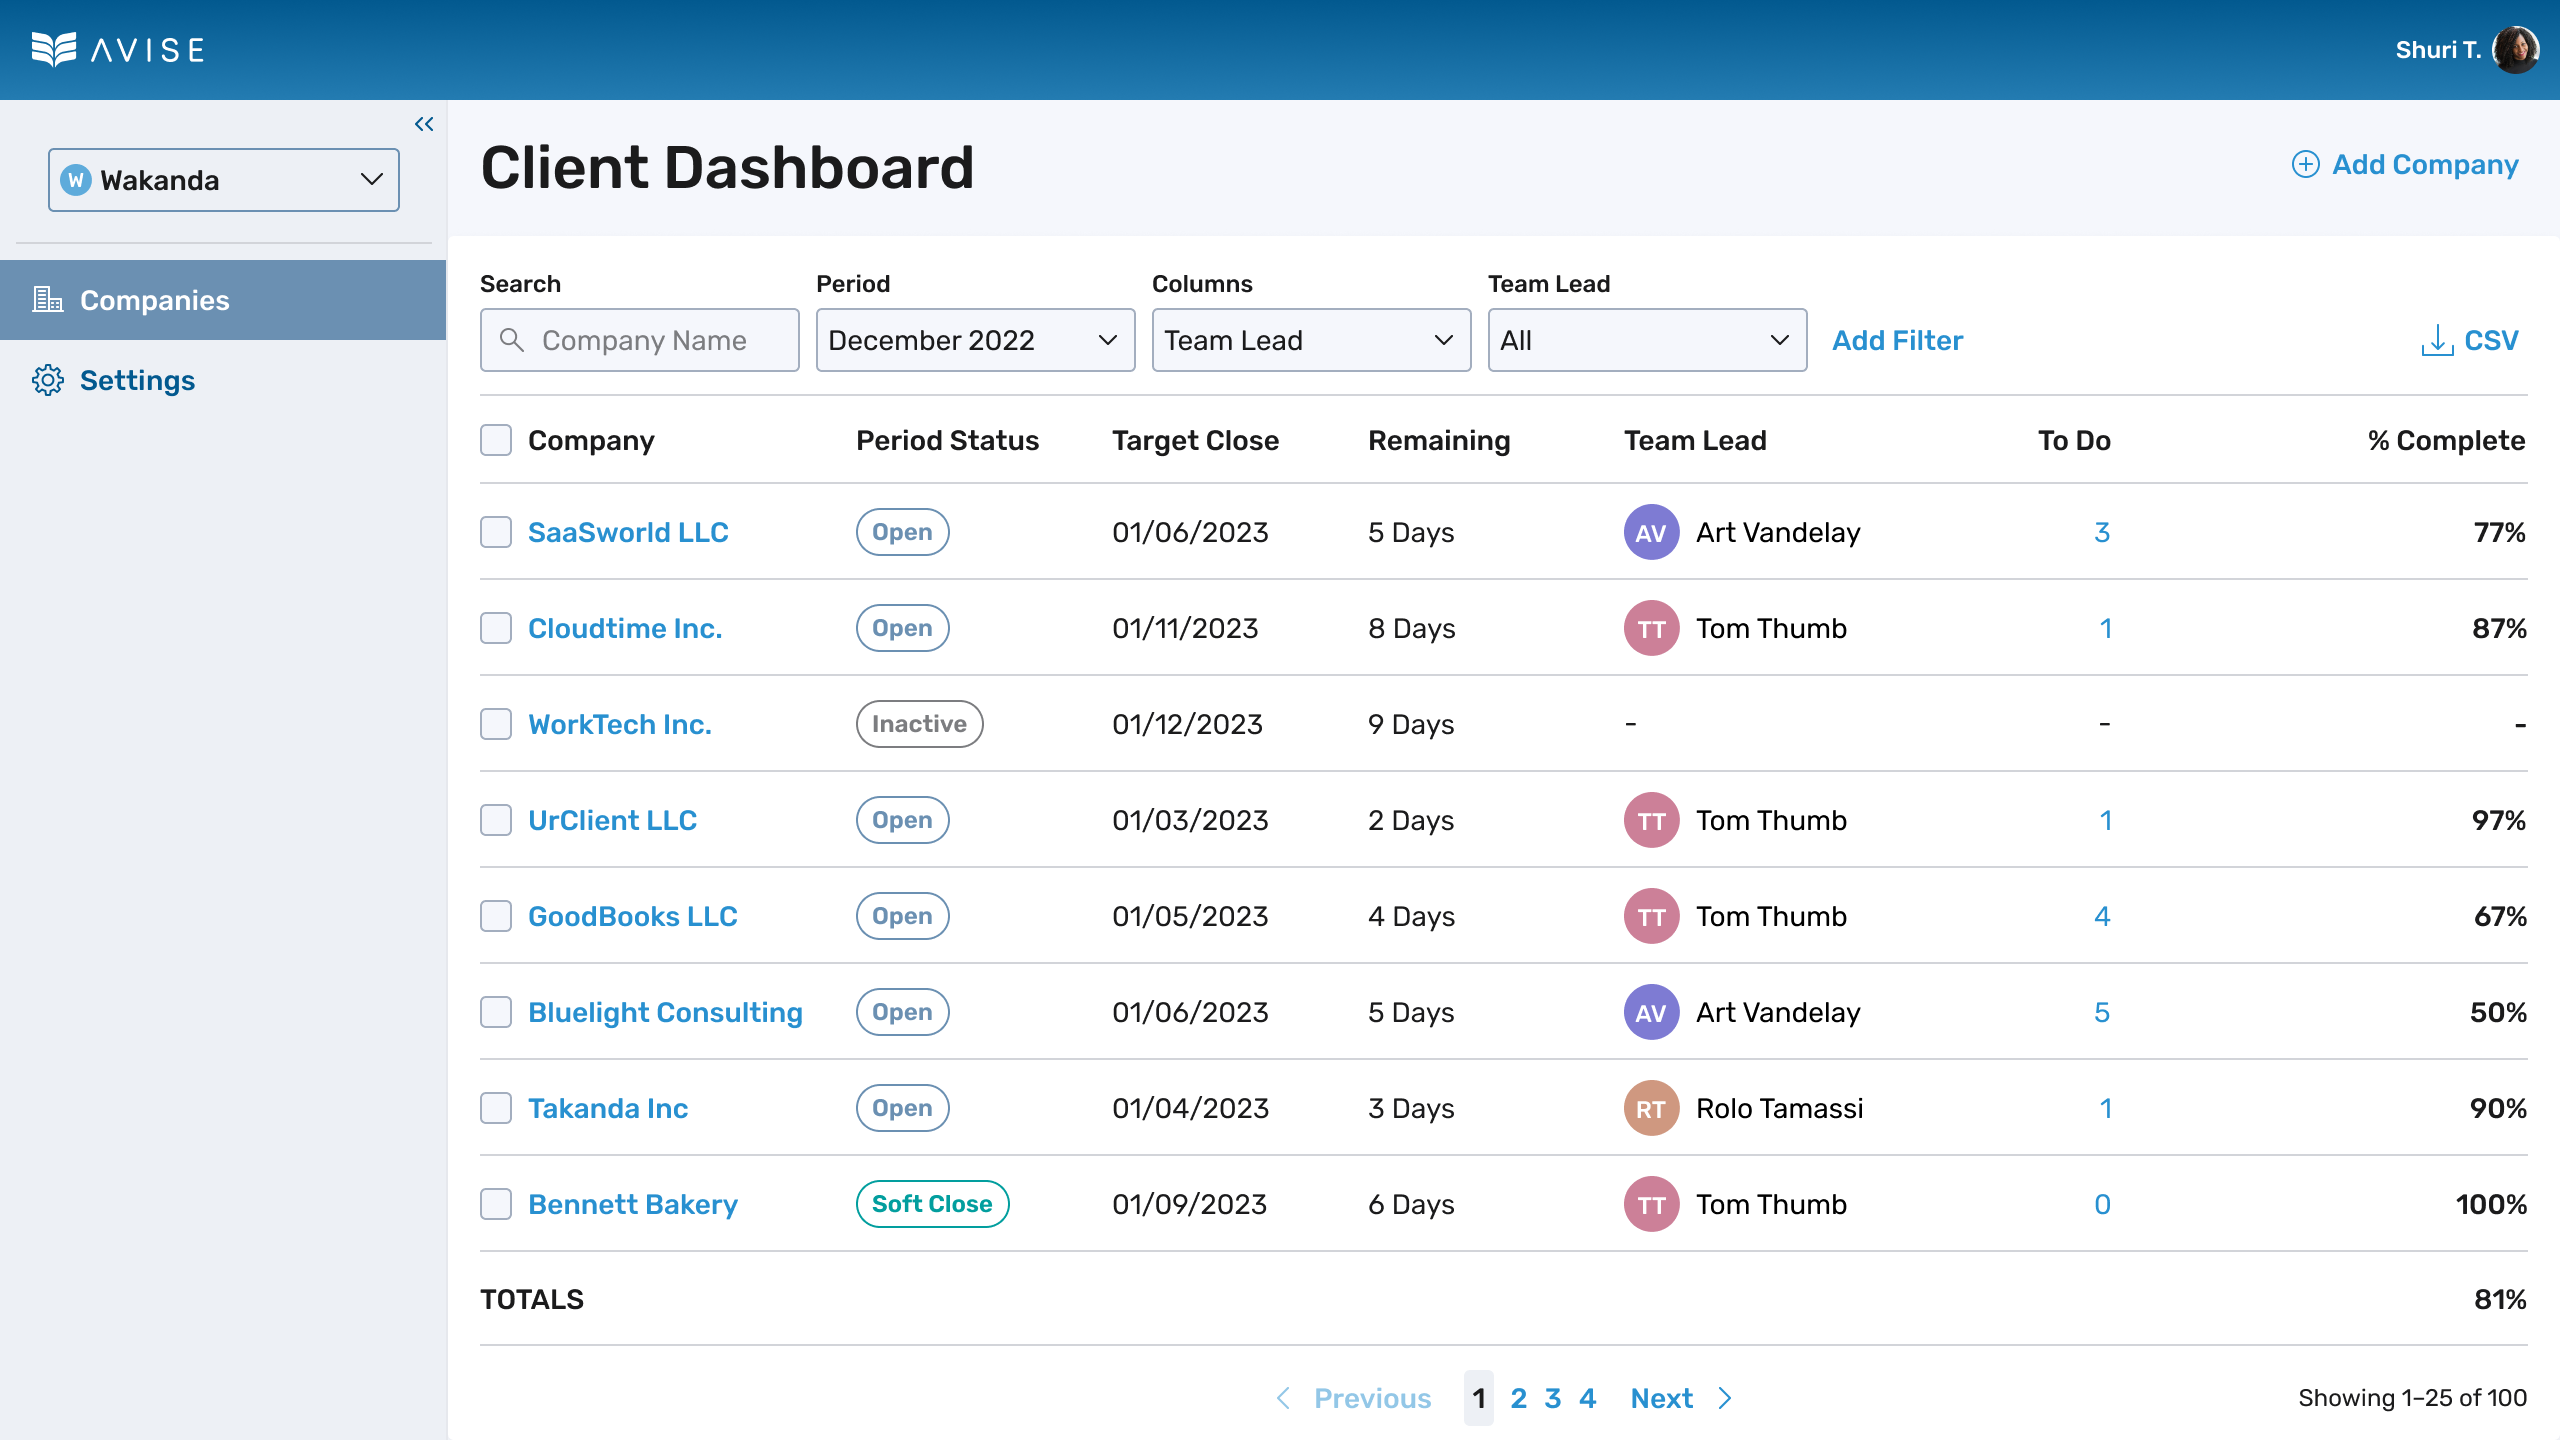
Task: Click the search magnifier icon
Action: 512,340
